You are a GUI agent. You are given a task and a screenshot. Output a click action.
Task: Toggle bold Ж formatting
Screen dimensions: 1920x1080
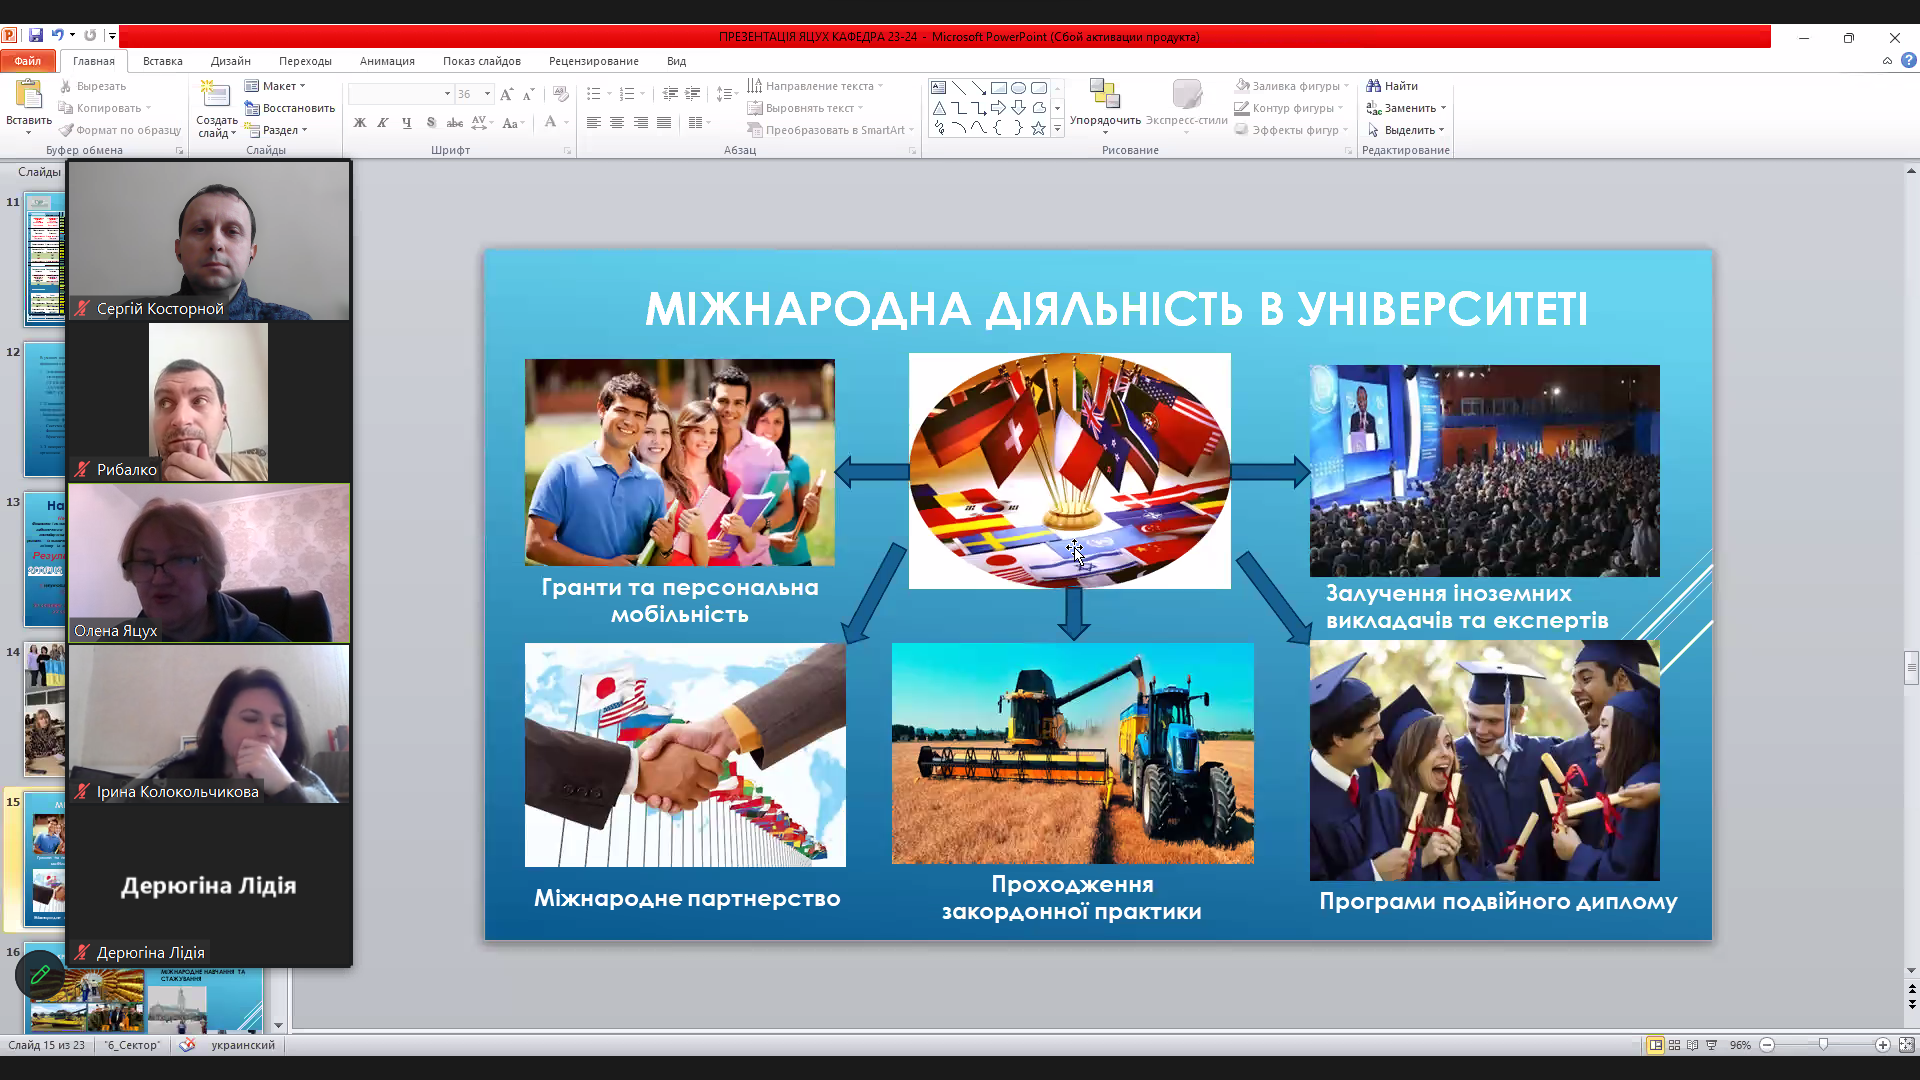(360, 123)
